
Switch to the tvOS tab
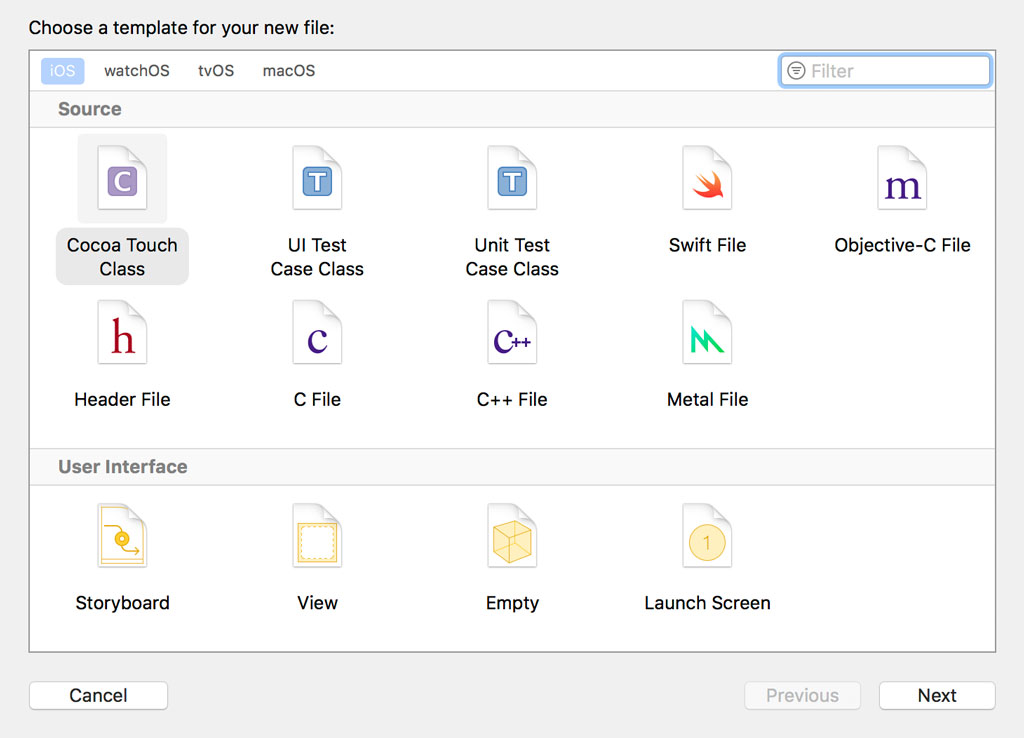pos(215,70)
